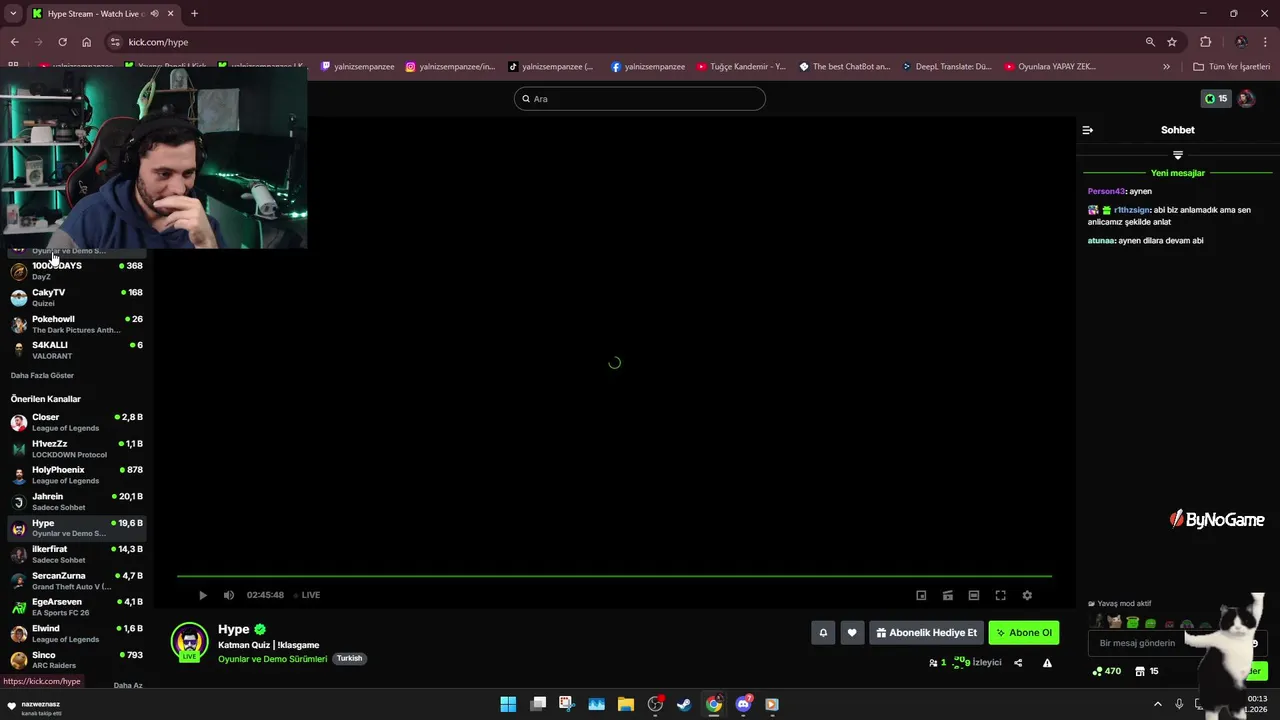Open the HolyPhoenix channel in sidebar
Screen dimensions: 1280x720
pyautogui.click(x=77, y=475)
